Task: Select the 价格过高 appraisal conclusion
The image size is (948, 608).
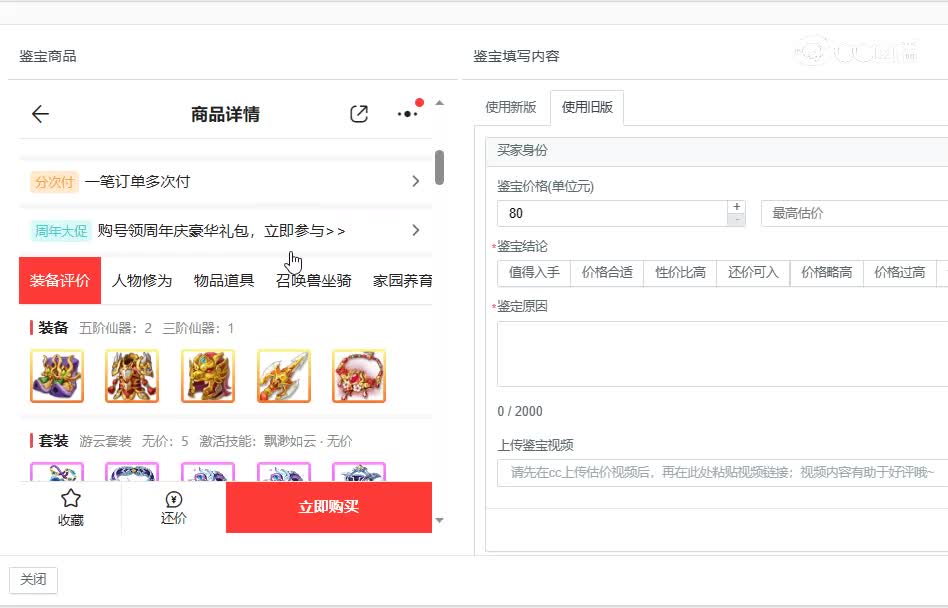Action: [899, 272]
